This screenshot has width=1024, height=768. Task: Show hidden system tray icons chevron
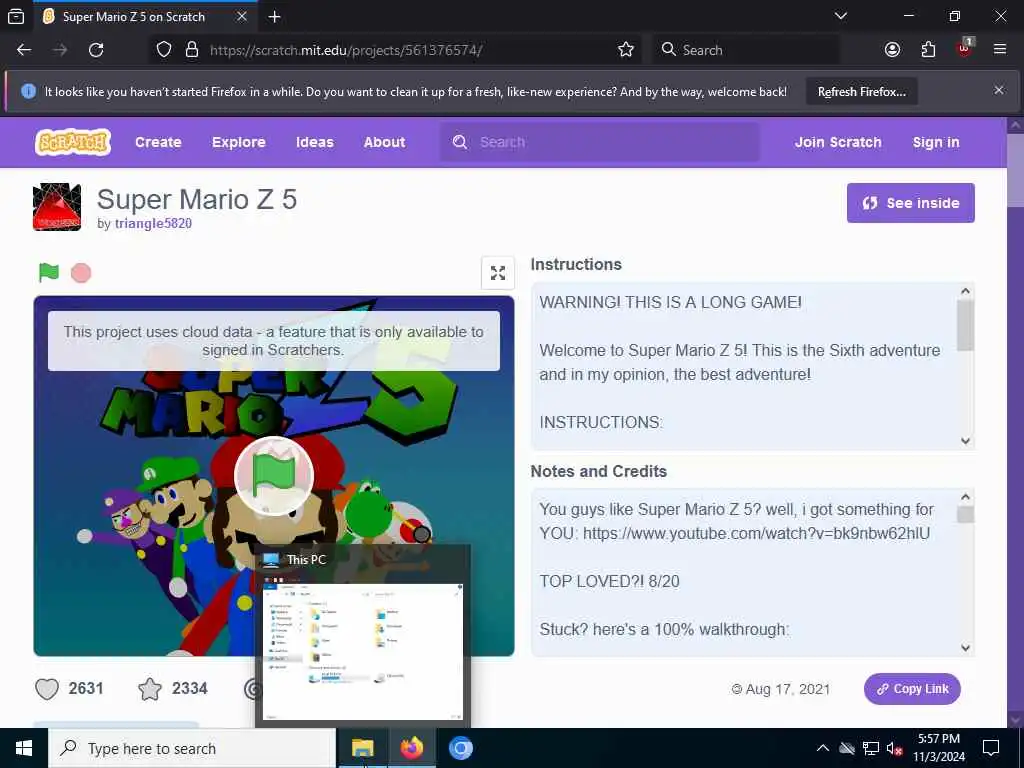(x=823, y=748)
